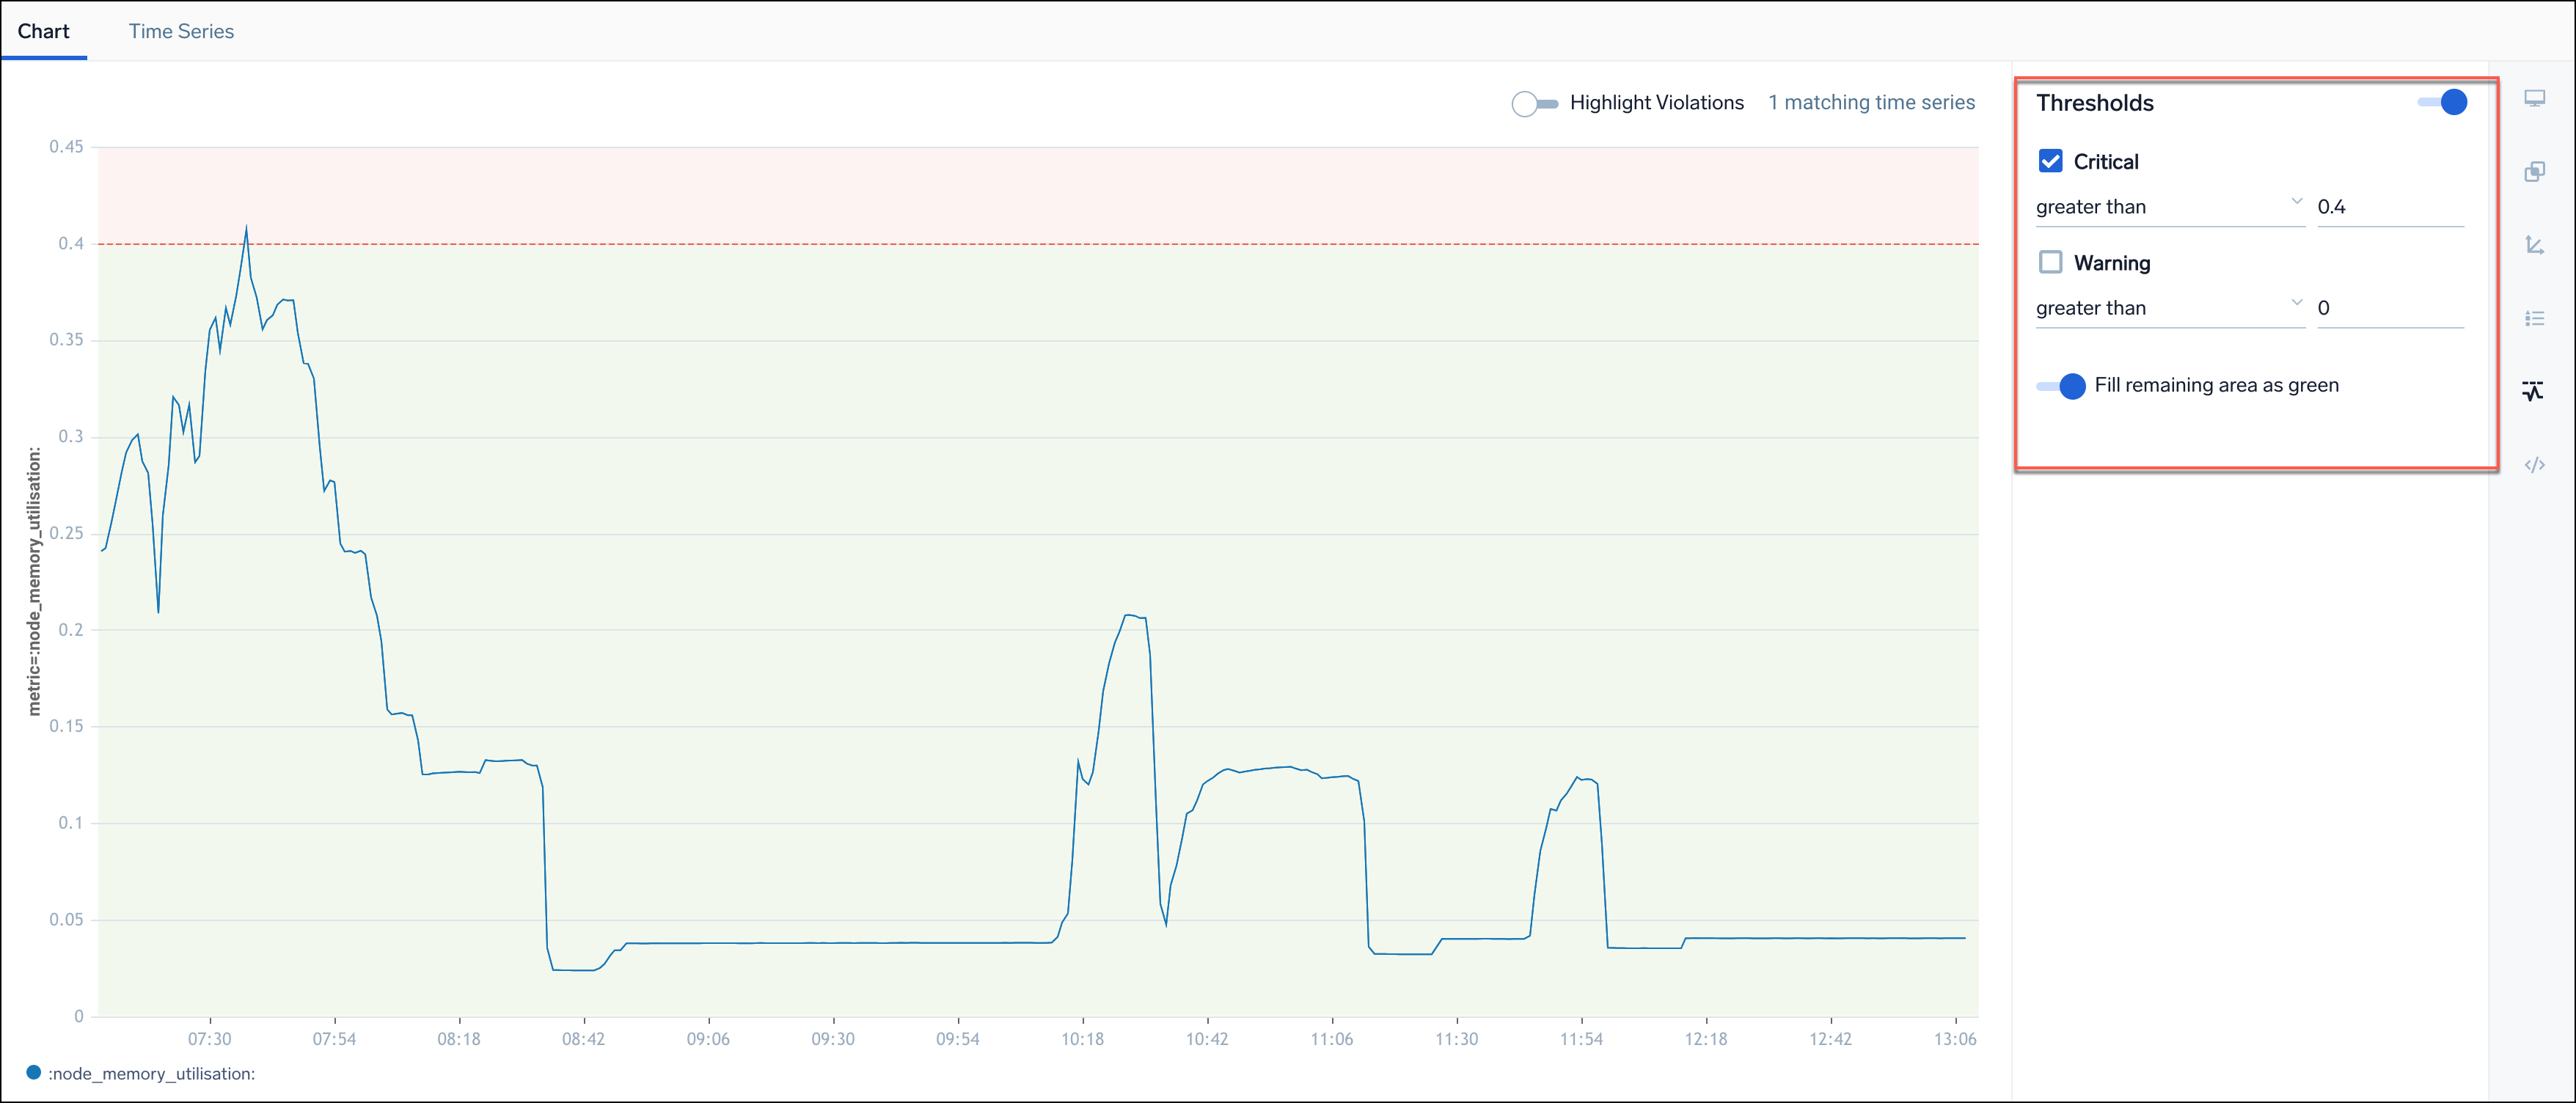The image size is (2576, 1103).
Task: Select the thresholds pulse-line icon
Action: coord(2532,391)
